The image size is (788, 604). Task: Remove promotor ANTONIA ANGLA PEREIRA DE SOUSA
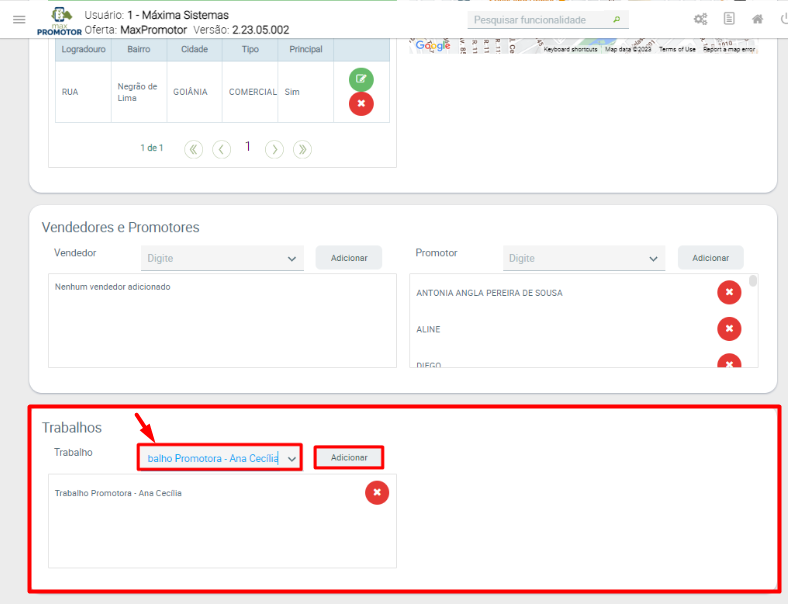(729, 292)
